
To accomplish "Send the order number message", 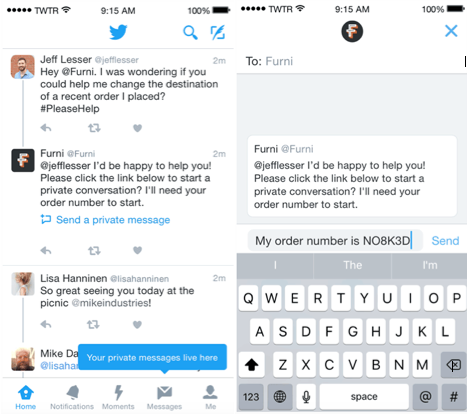I will click(x=445, y=241).
